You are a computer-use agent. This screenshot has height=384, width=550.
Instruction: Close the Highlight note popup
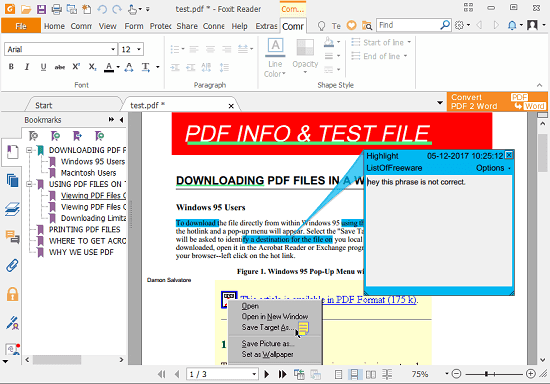click(509, 155)
